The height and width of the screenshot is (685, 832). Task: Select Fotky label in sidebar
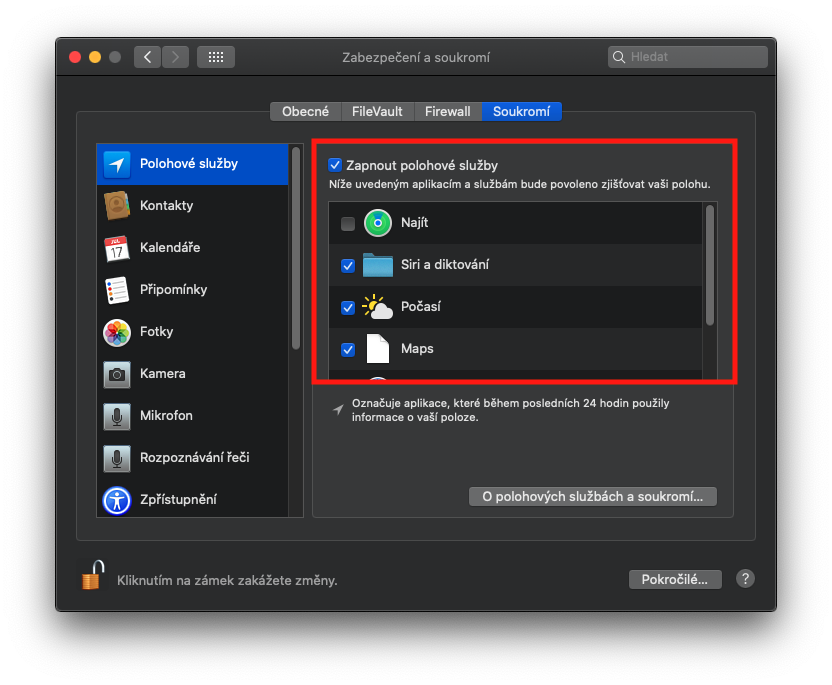pyautogui.click(x=157, y=332)
